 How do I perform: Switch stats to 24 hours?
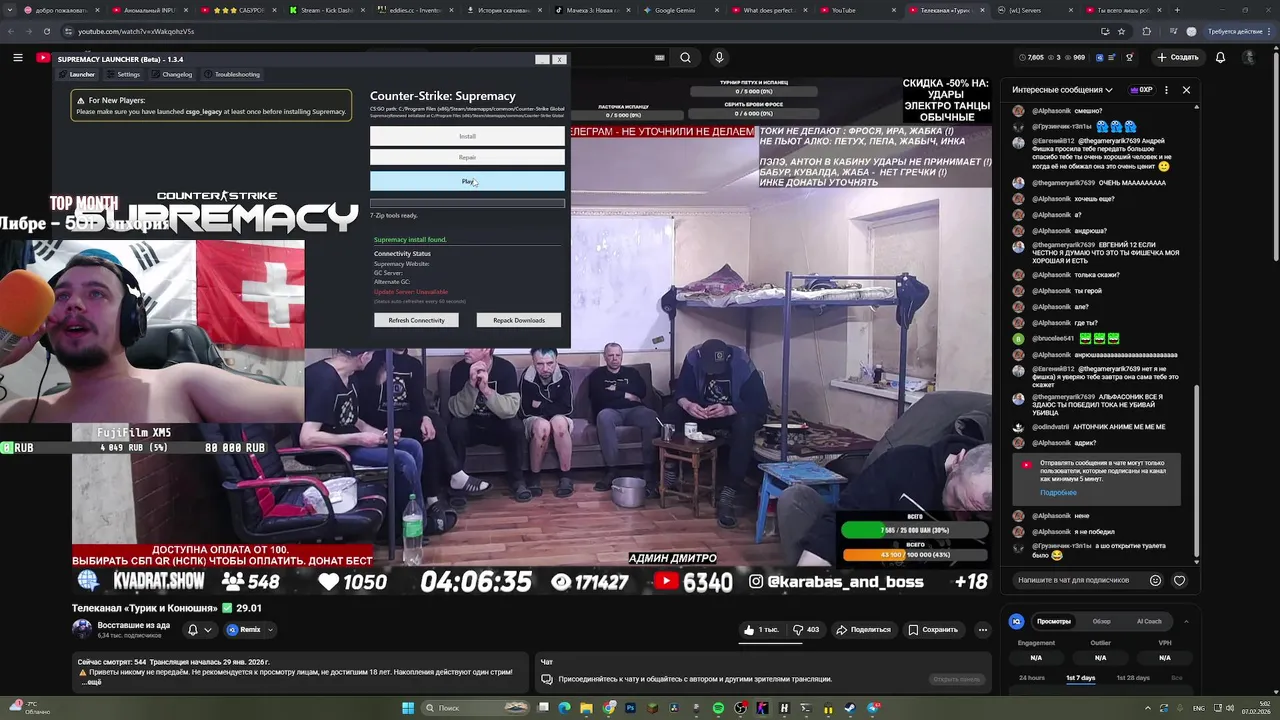coord(1032,678)
